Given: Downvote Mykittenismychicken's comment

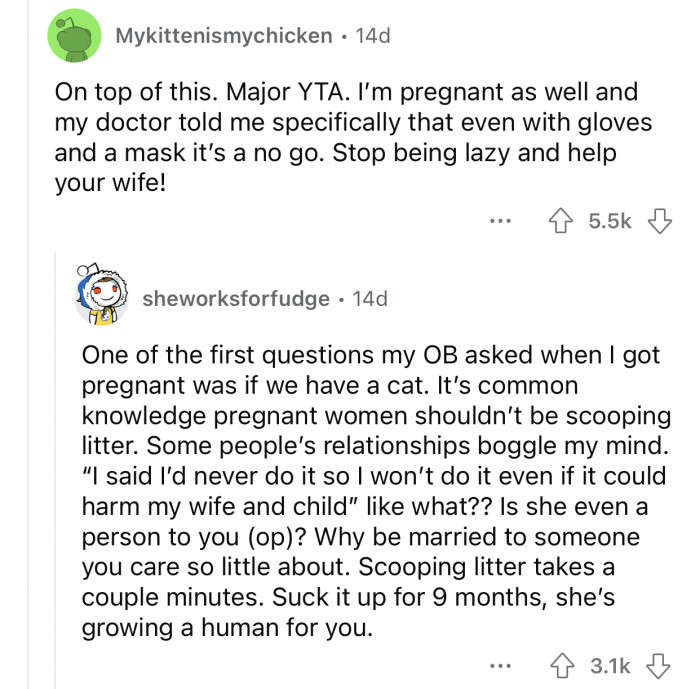Looking at the screenshot, I should tap(659, 221).
